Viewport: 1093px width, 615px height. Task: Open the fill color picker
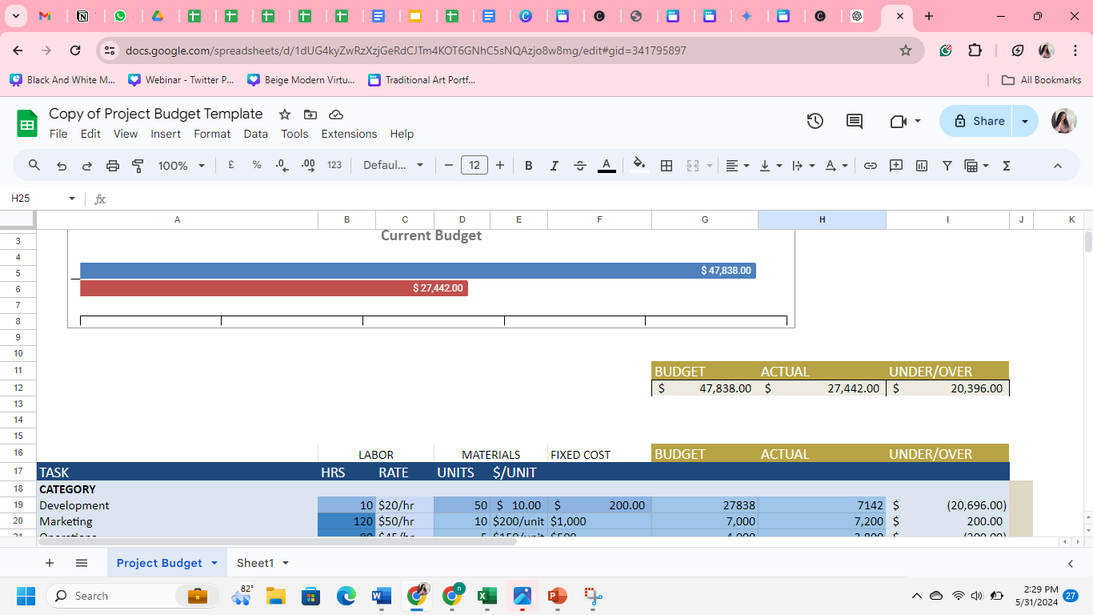pos(639,166)
